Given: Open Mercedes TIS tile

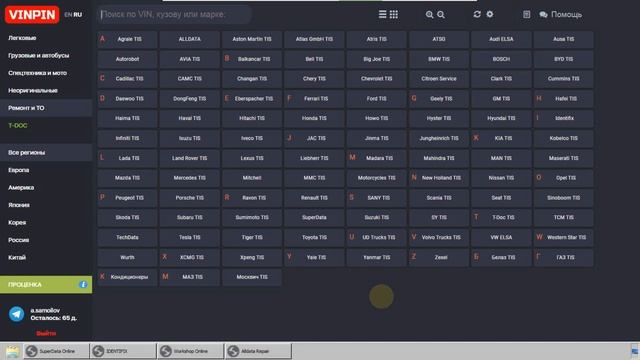Looking at the screenshot, I should coord(189,178).
